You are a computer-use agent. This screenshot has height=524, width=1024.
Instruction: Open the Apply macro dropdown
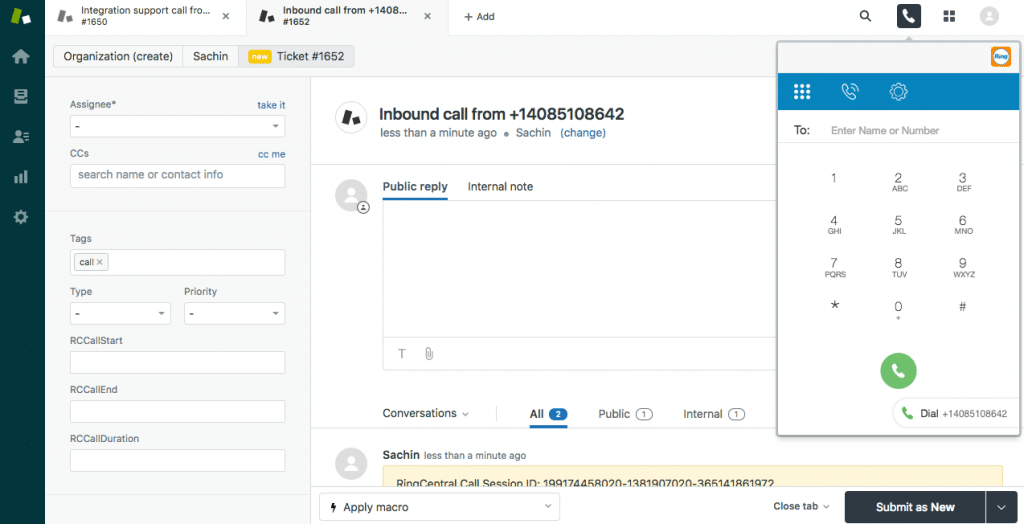point(439,507)
